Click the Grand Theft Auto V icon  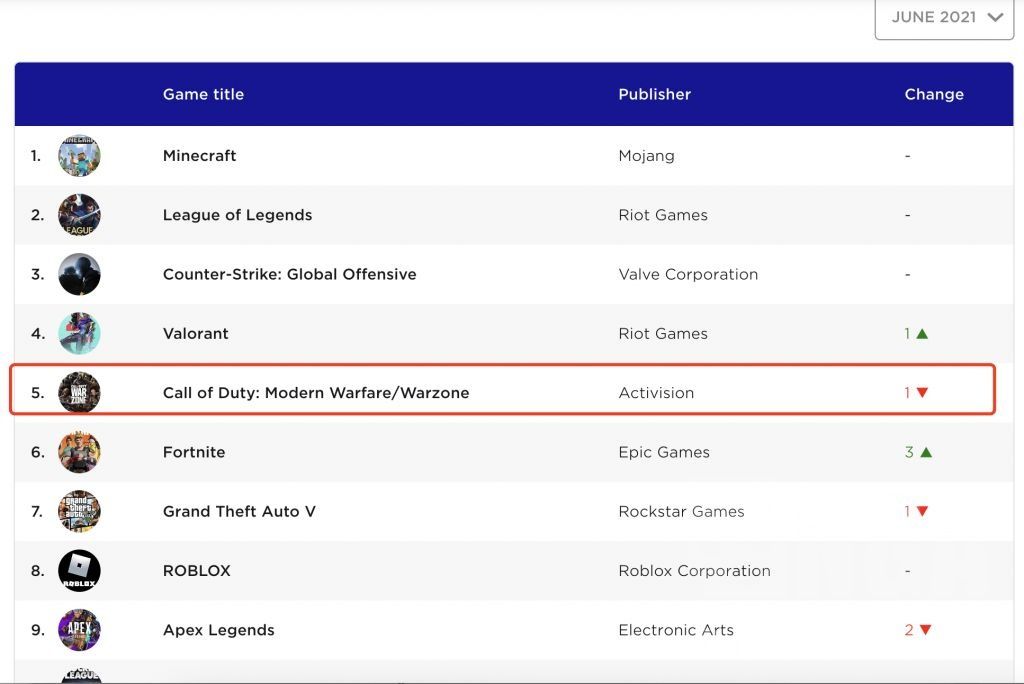pos(79,512)
